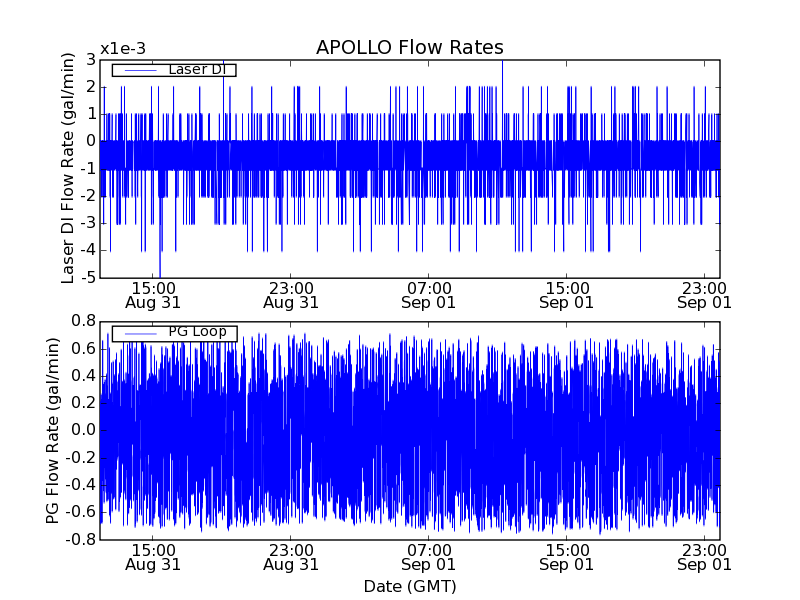Click the '07:00 Sep 01' tick under lower plot
Viewport: 800px width, 600px height.
click(428, 556)
